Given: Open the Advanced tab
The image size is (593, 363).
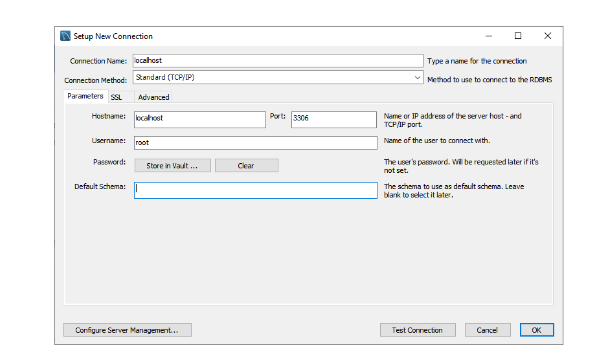Looking at the screenshot, I should (x=154, y=97).
